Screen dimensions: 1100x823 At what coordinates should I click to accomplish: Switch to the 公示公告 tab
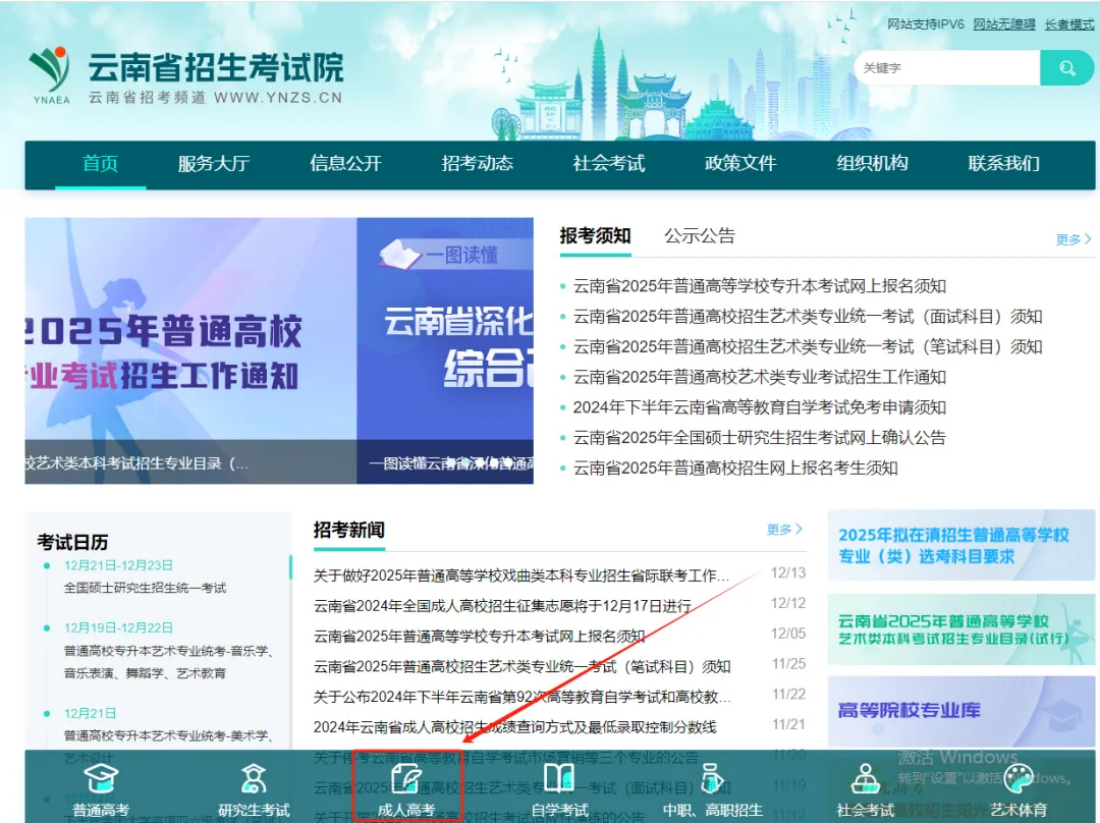[699, 236]
